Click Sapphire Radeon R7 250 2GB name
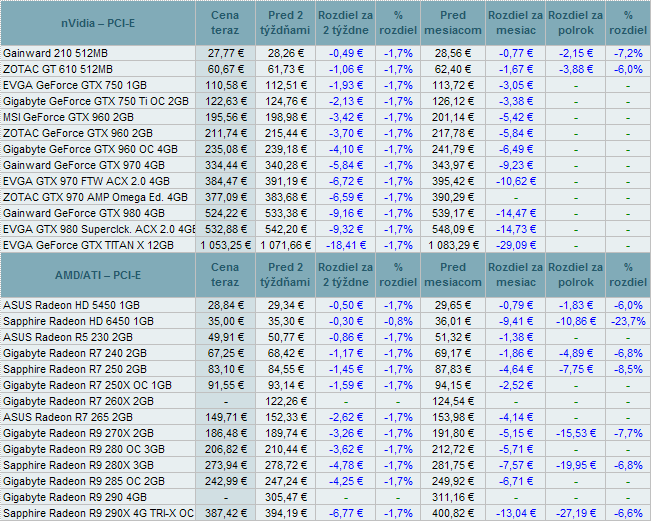 click(75, 369)
